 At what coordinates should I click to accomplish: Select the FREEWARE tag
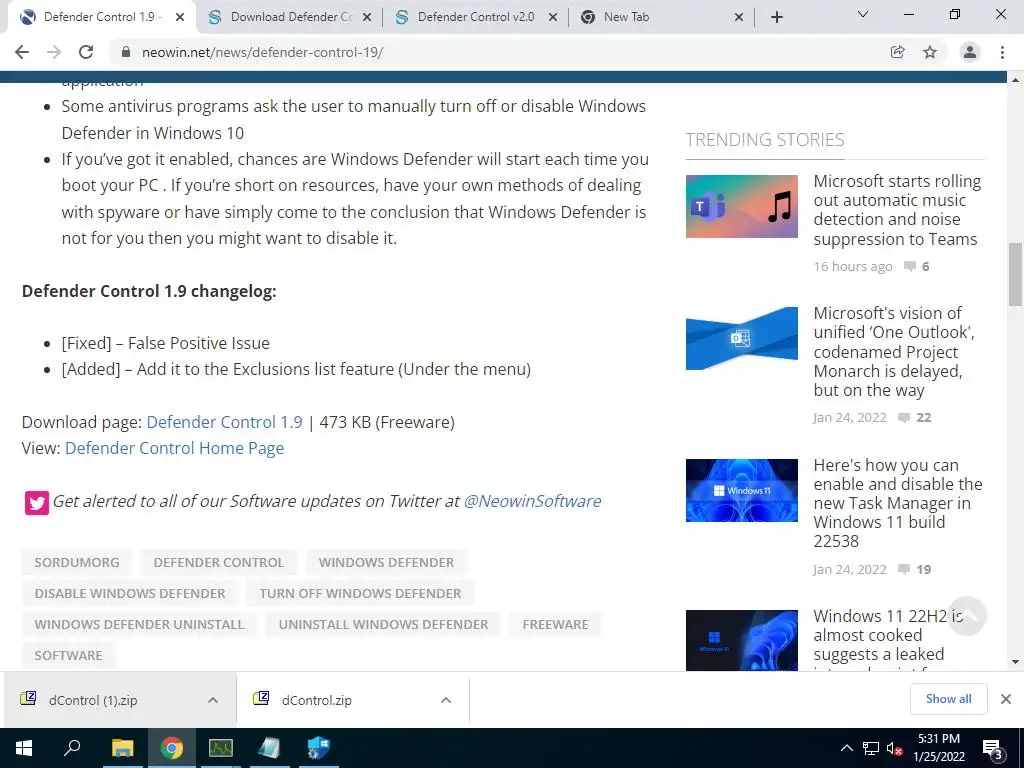click(555, 624)
